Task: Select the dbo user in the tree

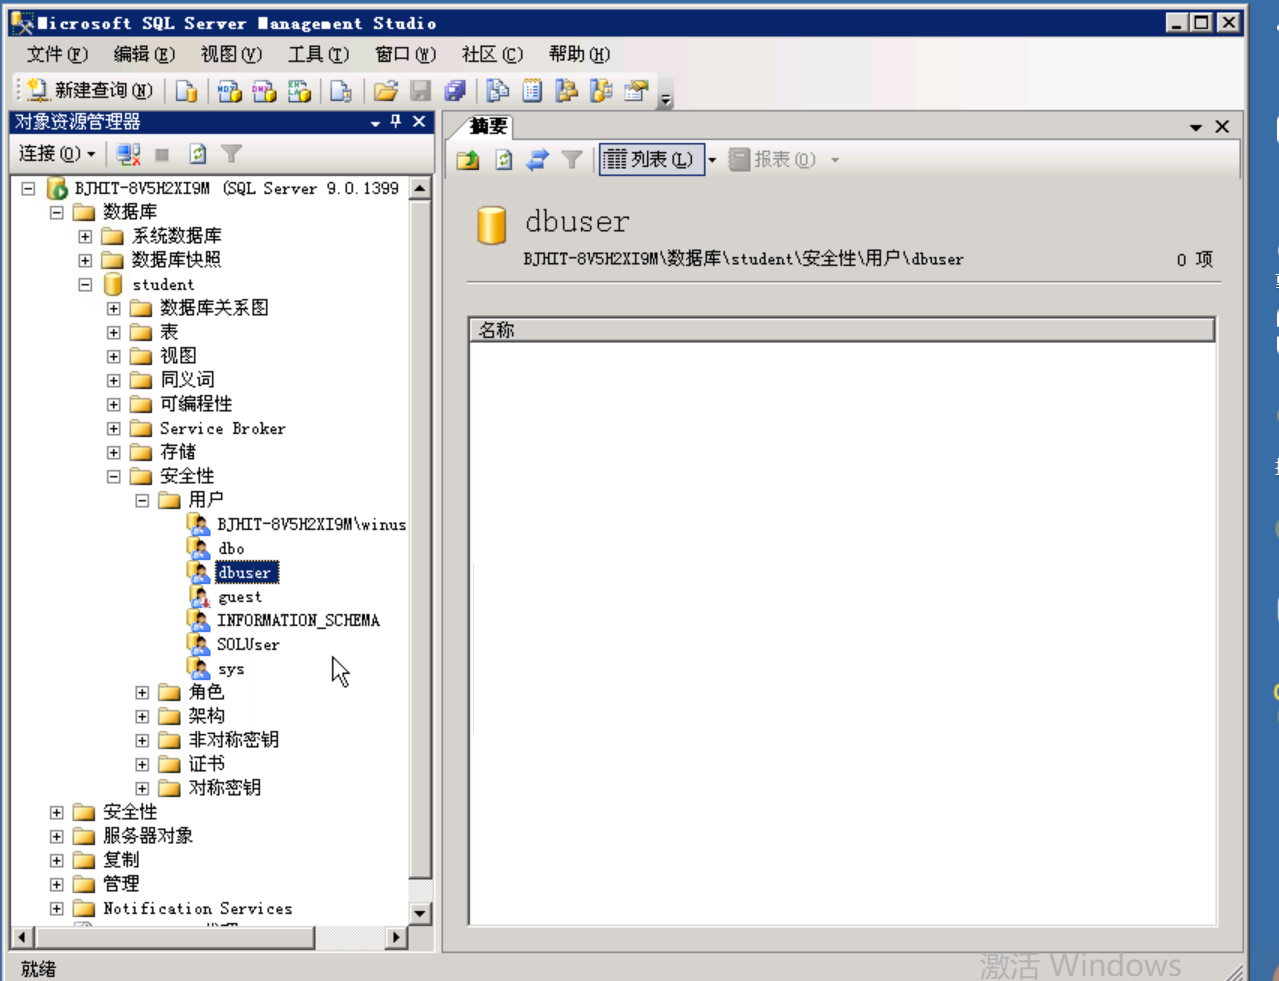Action: [x=231, y=549]
